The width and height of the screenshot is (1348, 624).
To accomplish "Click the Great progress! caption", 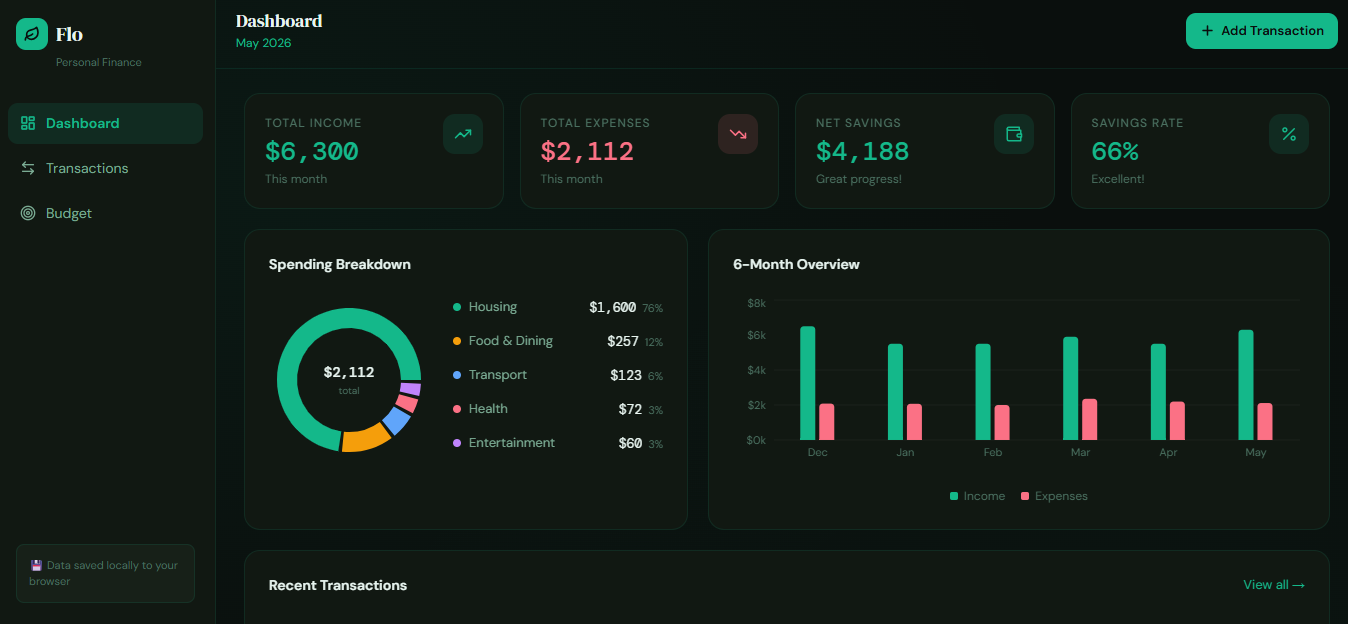I will coord(859,179).
